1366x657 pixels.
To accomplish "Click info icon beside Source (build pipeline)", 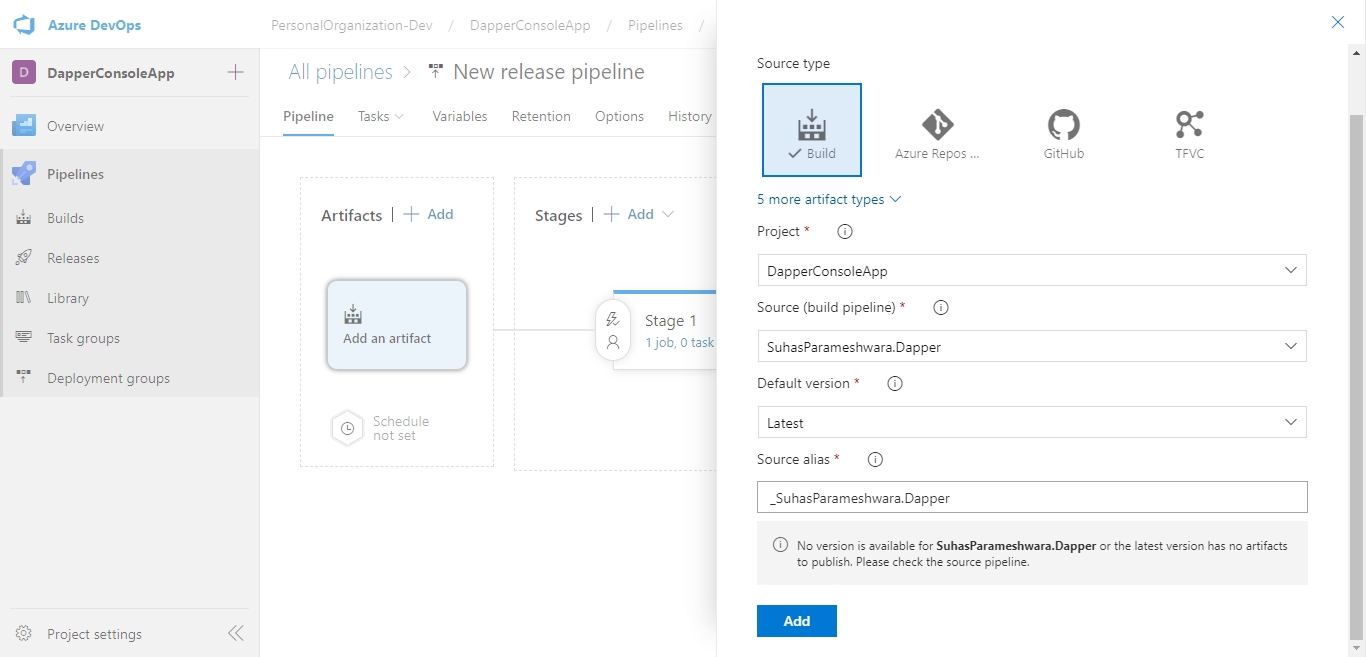I will 940,308.
